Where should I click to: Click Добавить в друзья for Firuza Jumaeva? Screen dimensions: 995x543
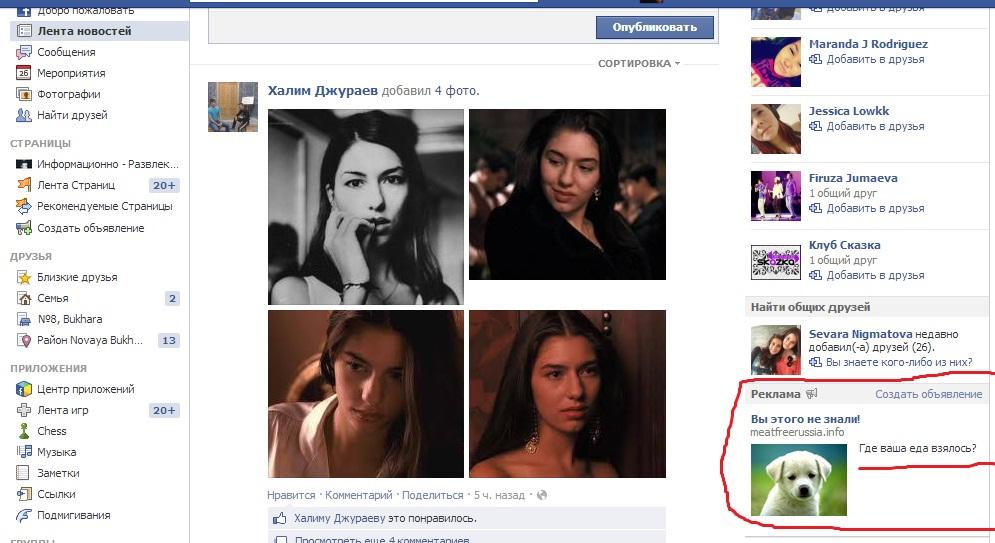tap(875, 208)
